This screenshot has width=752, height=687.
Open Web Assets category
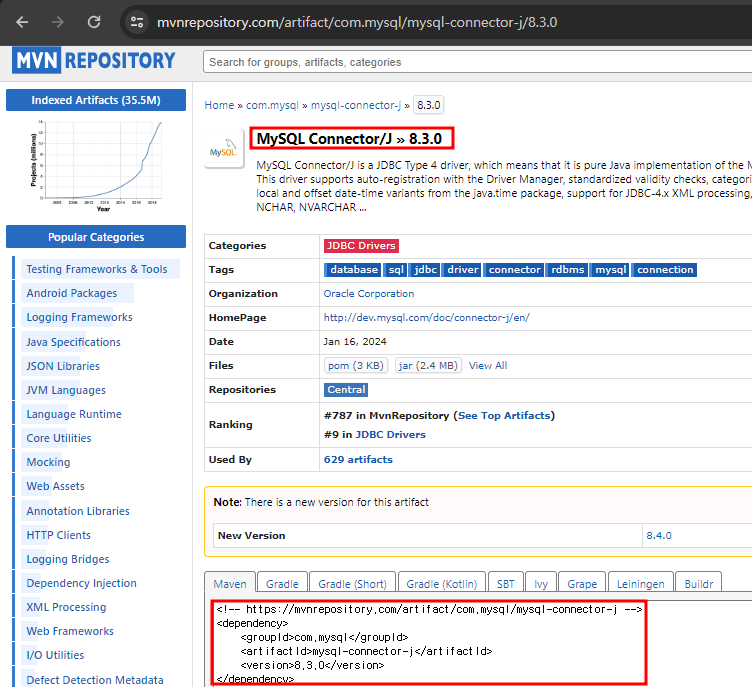(55, 486)
